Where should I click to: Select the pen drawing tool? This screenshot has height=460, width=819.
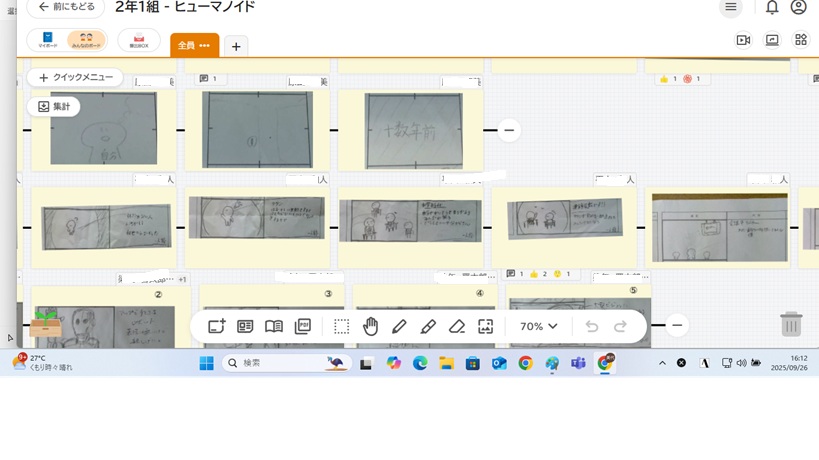pos(399,327)
